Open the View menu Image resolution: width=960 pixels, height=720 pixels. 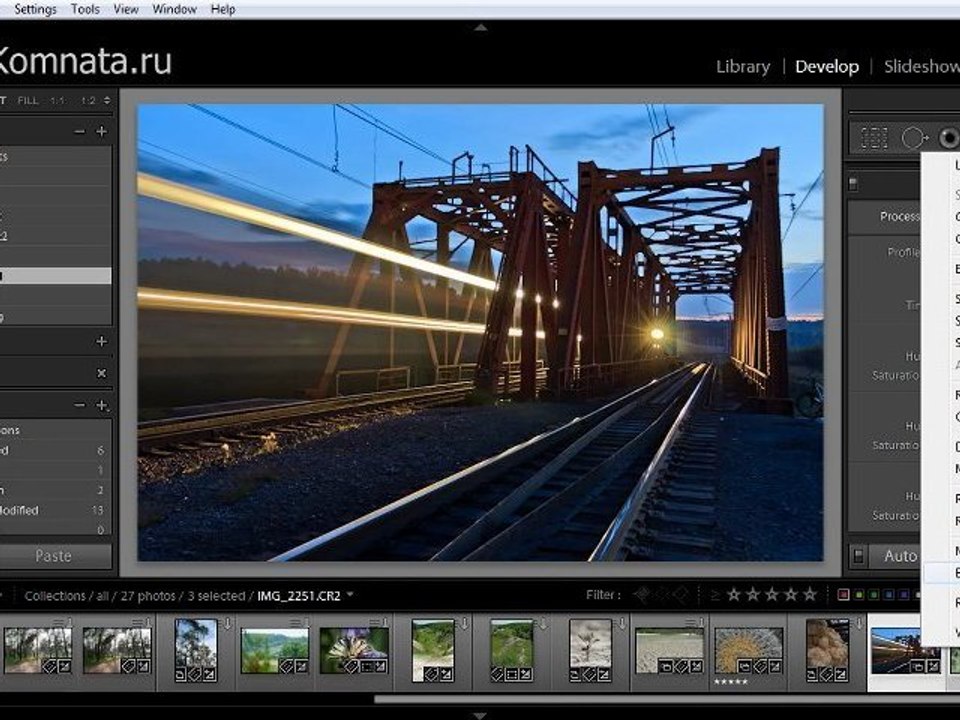(x=126, y=9)
